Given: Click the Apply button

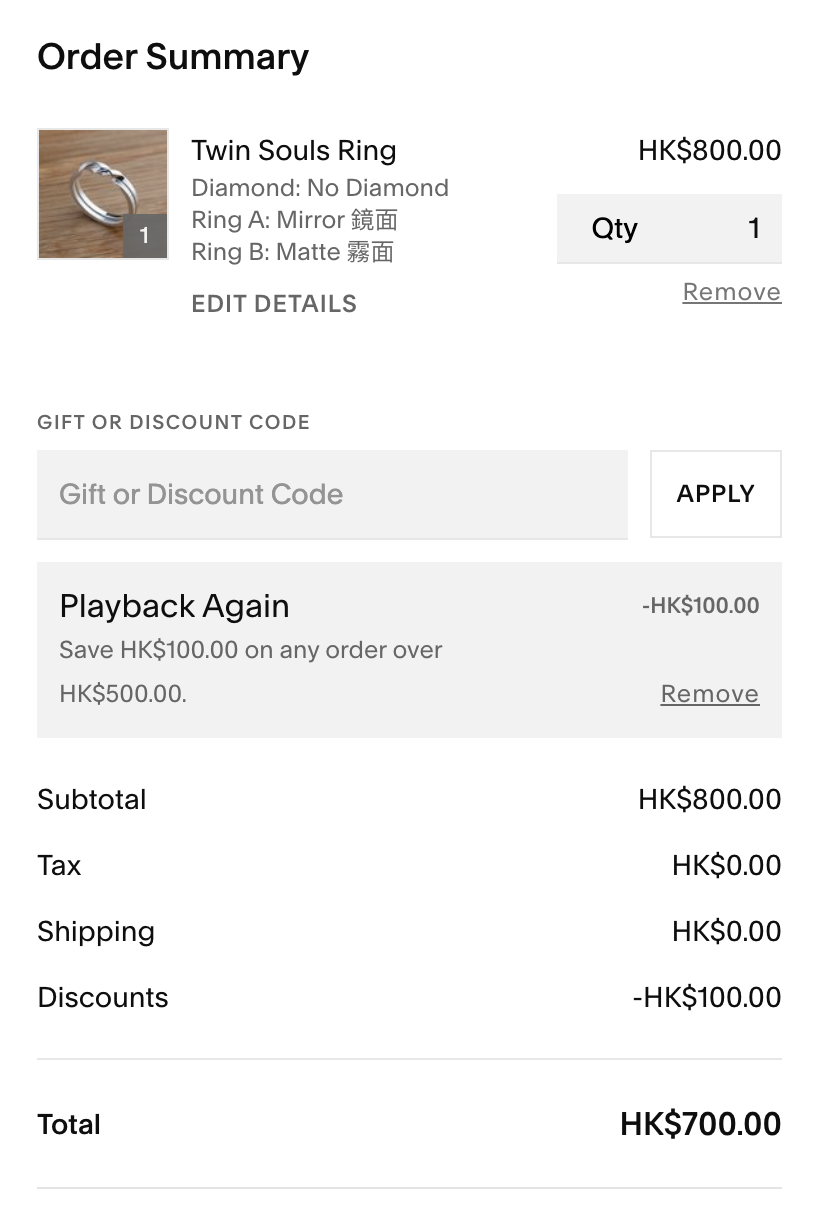Looking at the screenshot, I should [x=716, y=494].
